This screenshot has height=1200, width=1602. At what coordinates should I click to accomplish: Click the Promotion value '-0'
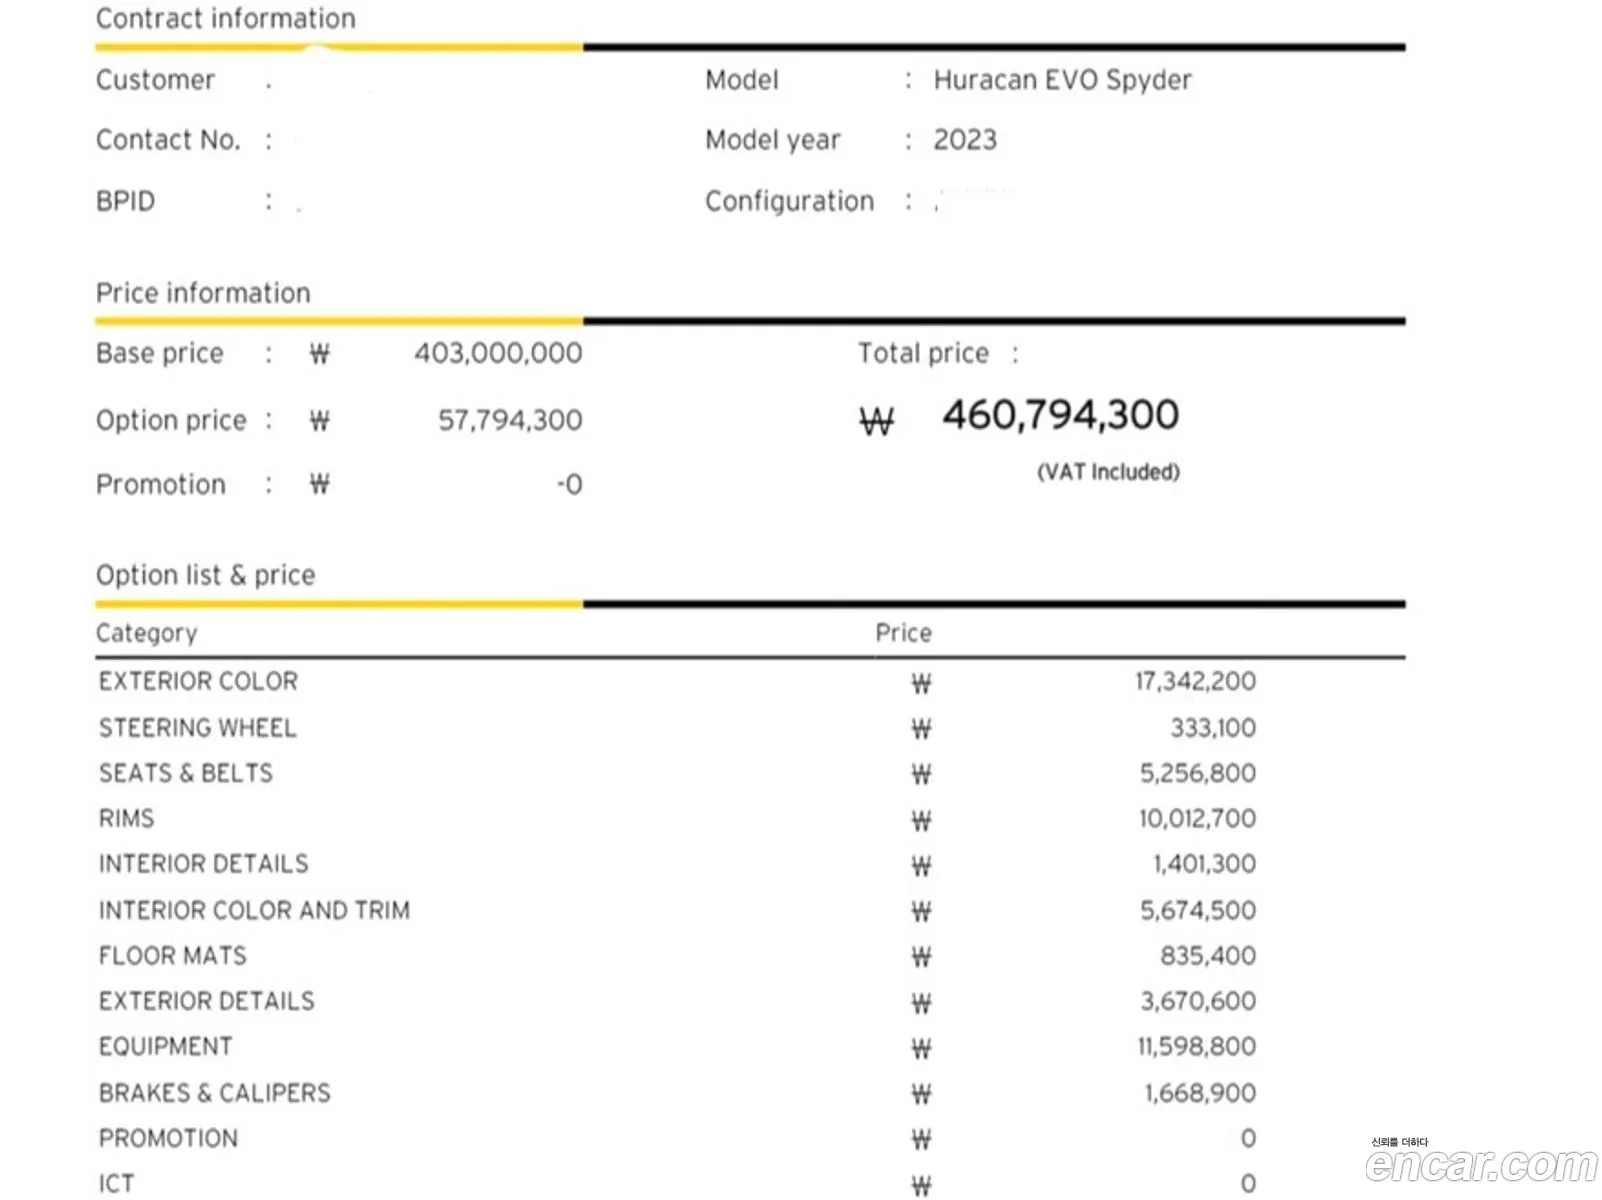[x=569, y=484]
